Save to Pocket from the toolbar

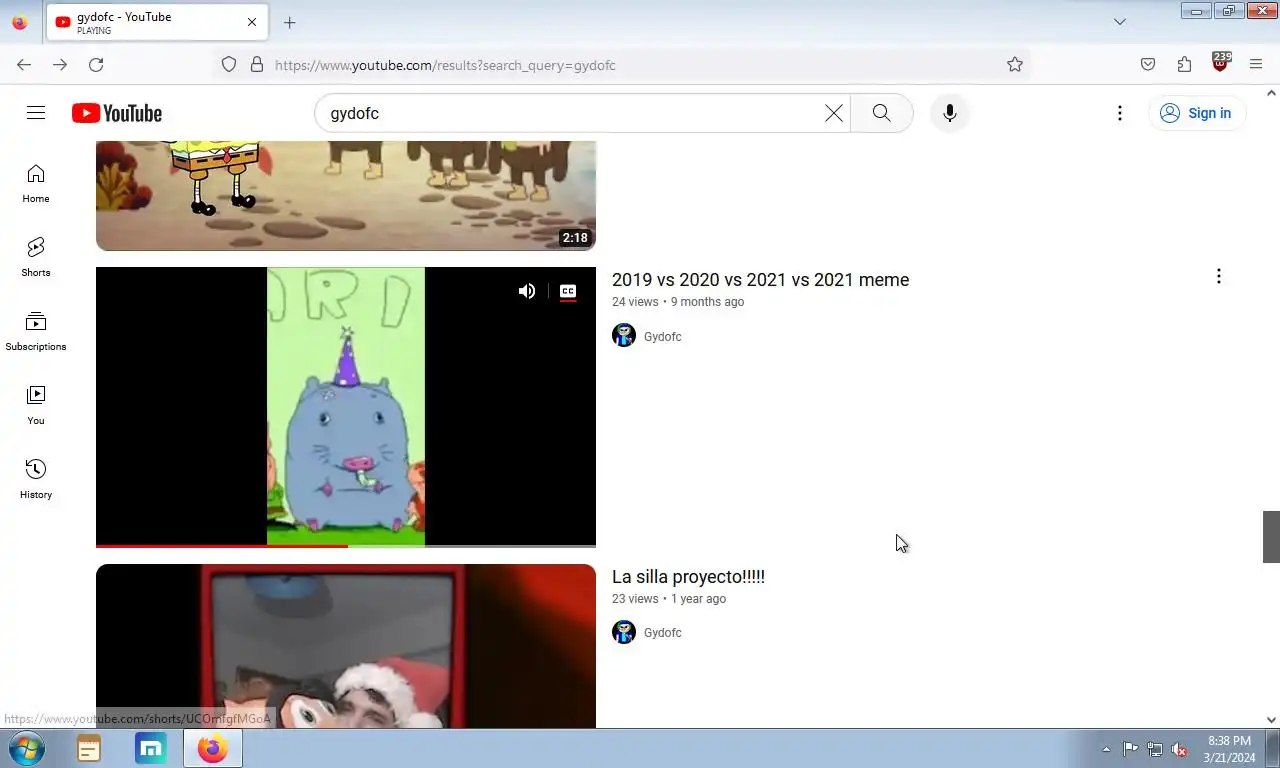1148,65
